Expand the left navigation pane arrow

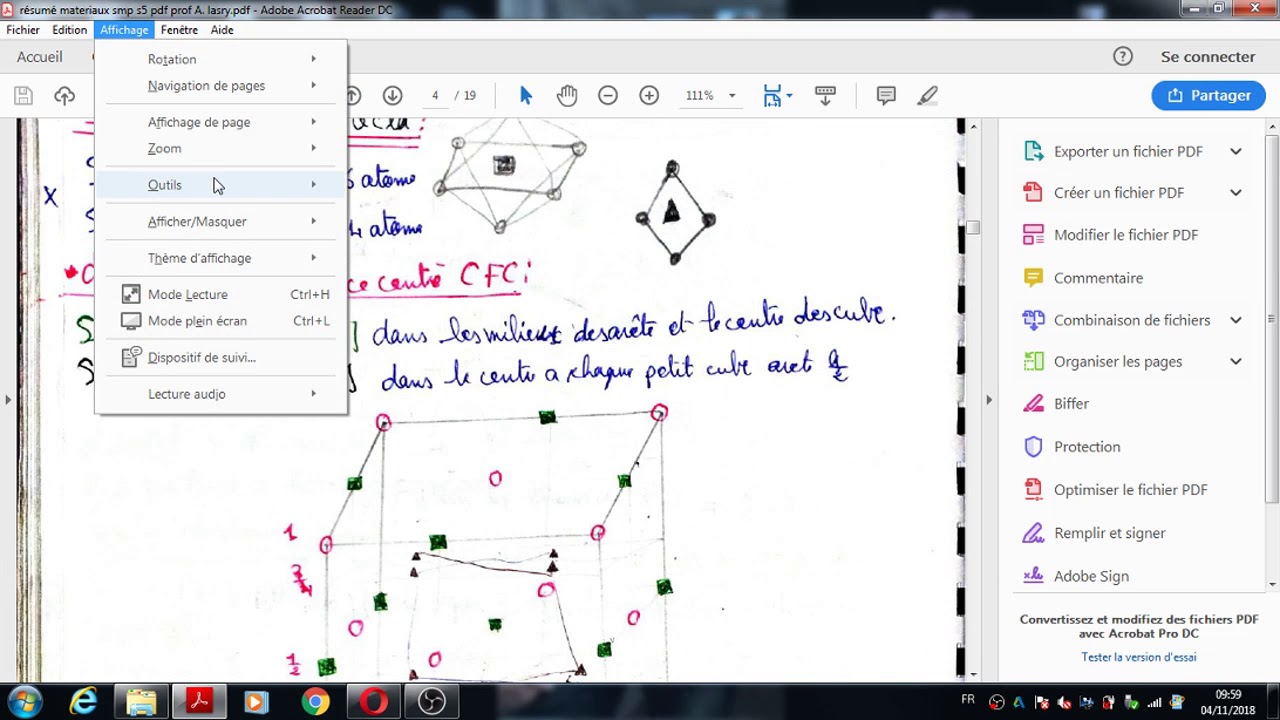tap(8, 400)
